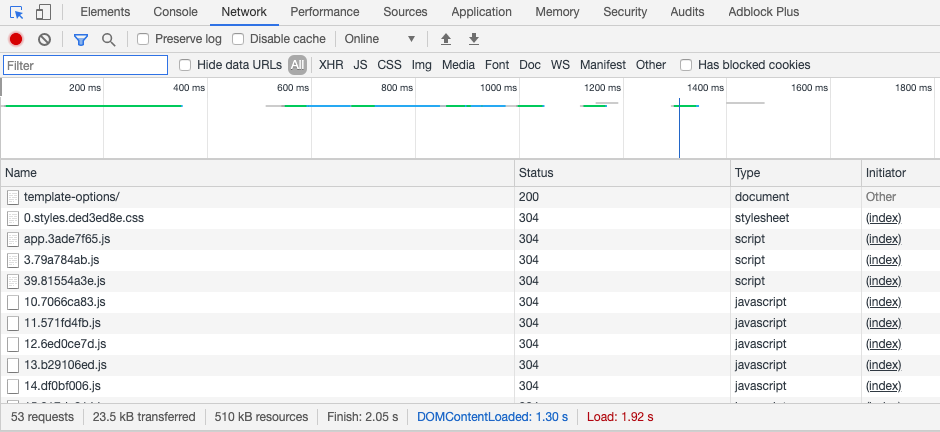Filter requests by CSS
Screen dimensions: 940x432
click(x=389, y=65)
